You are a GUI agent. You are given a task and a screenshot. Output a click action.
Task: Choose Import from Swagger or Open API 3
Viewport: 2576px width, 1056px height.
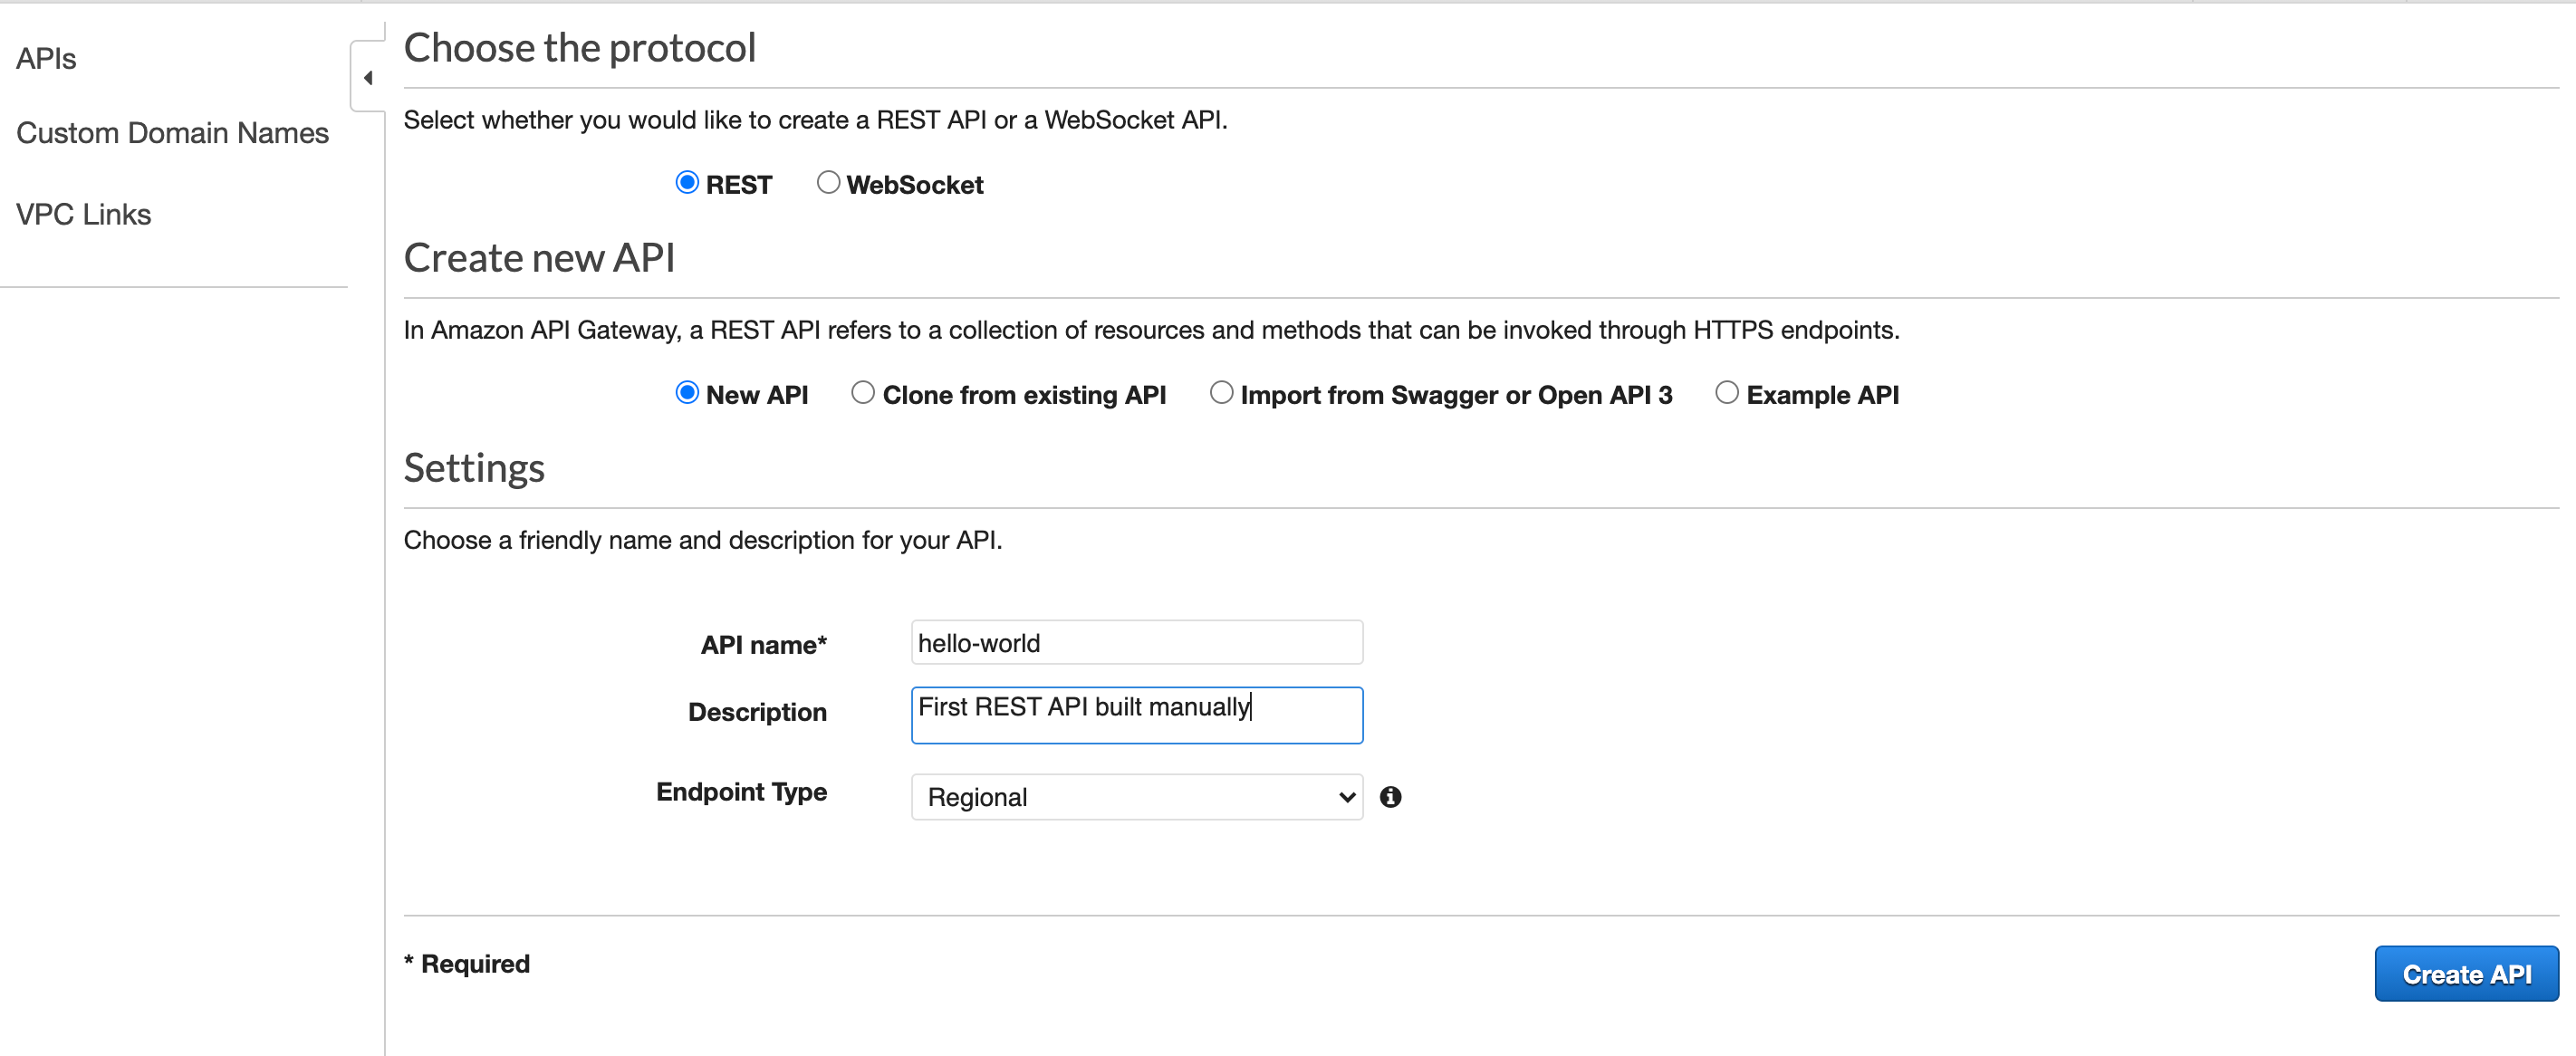coord(1221,393)
